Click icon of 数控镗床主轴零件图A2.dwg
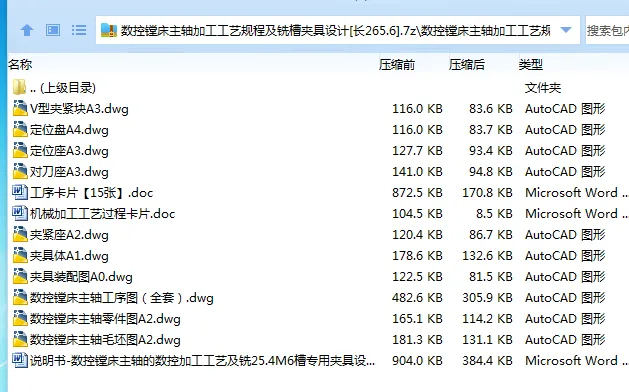Screen dimensions: 629x392 [20, 318]
